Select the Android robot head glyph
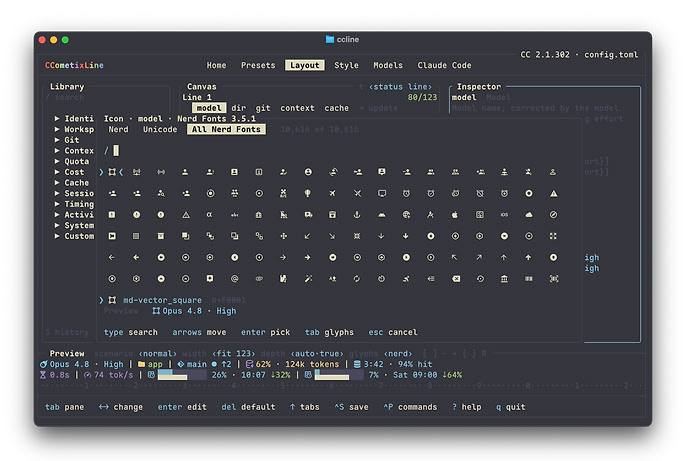 pyautogui.click(x=382, y=215)
